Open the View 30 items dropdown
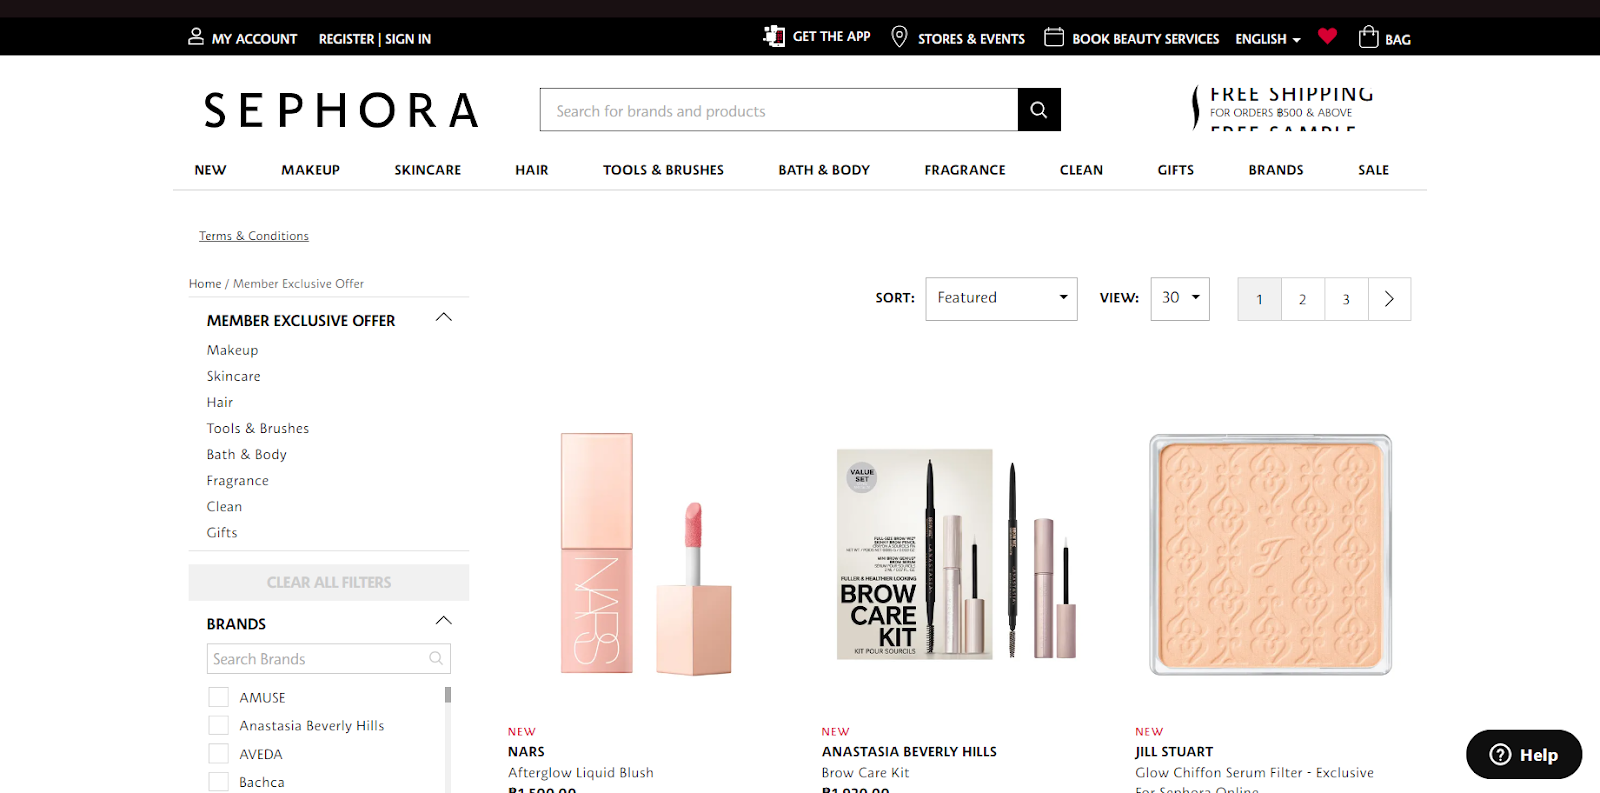The height and width of the screenshot is (793, 1600). 1180,299
